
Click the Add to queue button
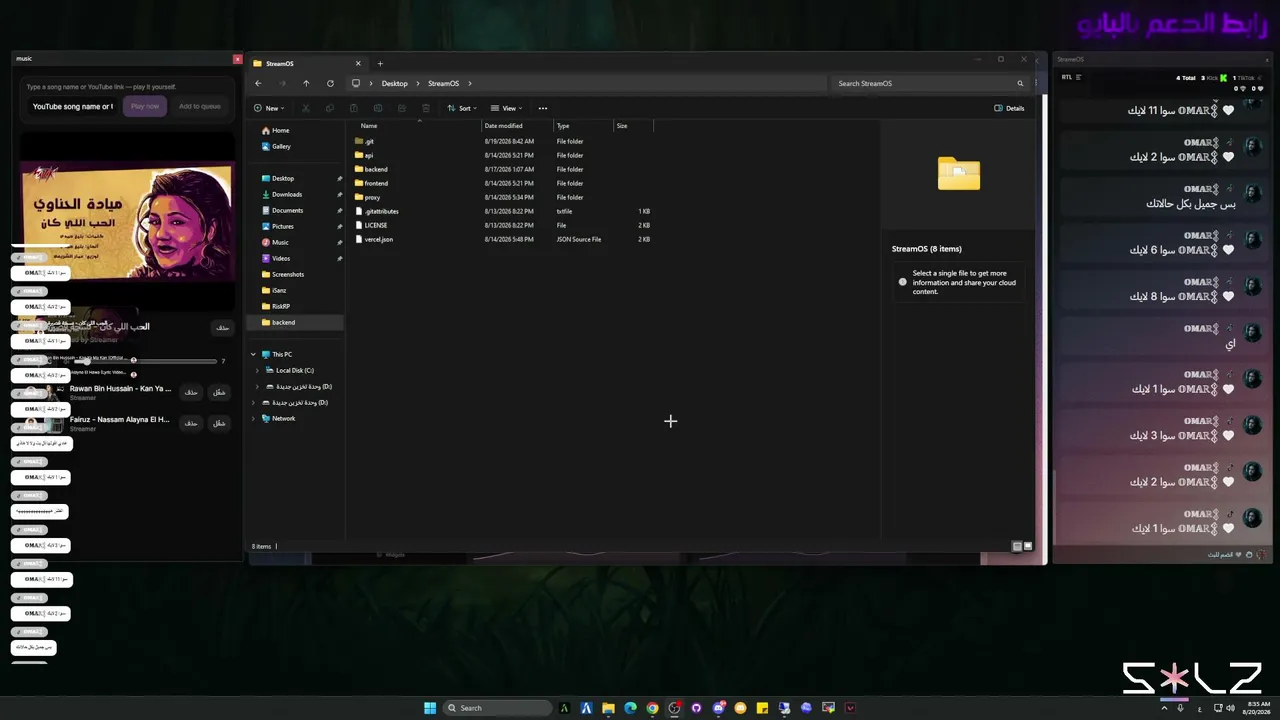coord(200,106)
